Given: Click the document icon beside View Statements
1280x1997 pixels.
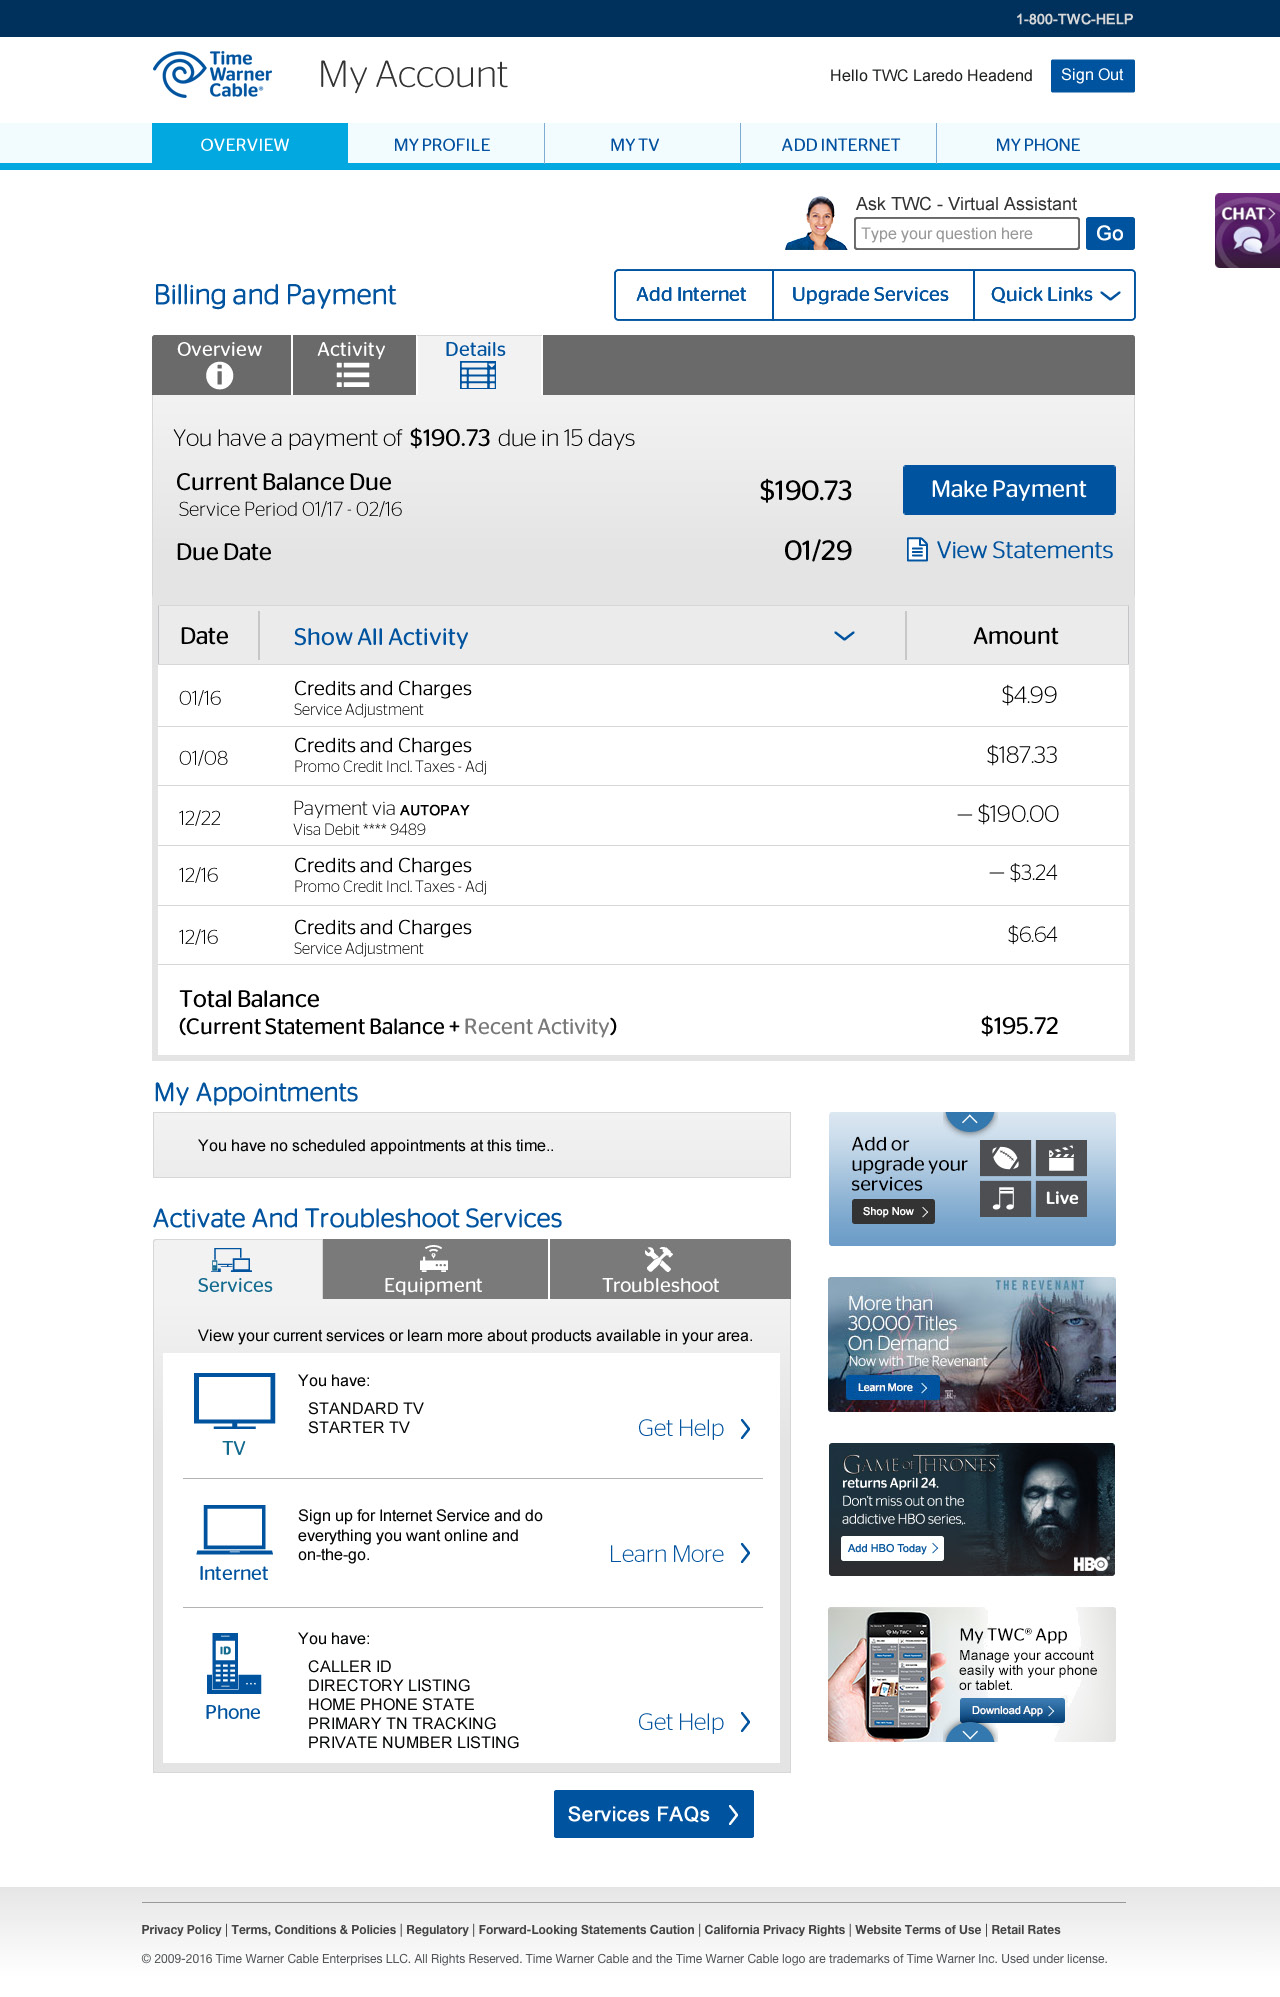Looking at the screenshot, I should tap(917, 550).
